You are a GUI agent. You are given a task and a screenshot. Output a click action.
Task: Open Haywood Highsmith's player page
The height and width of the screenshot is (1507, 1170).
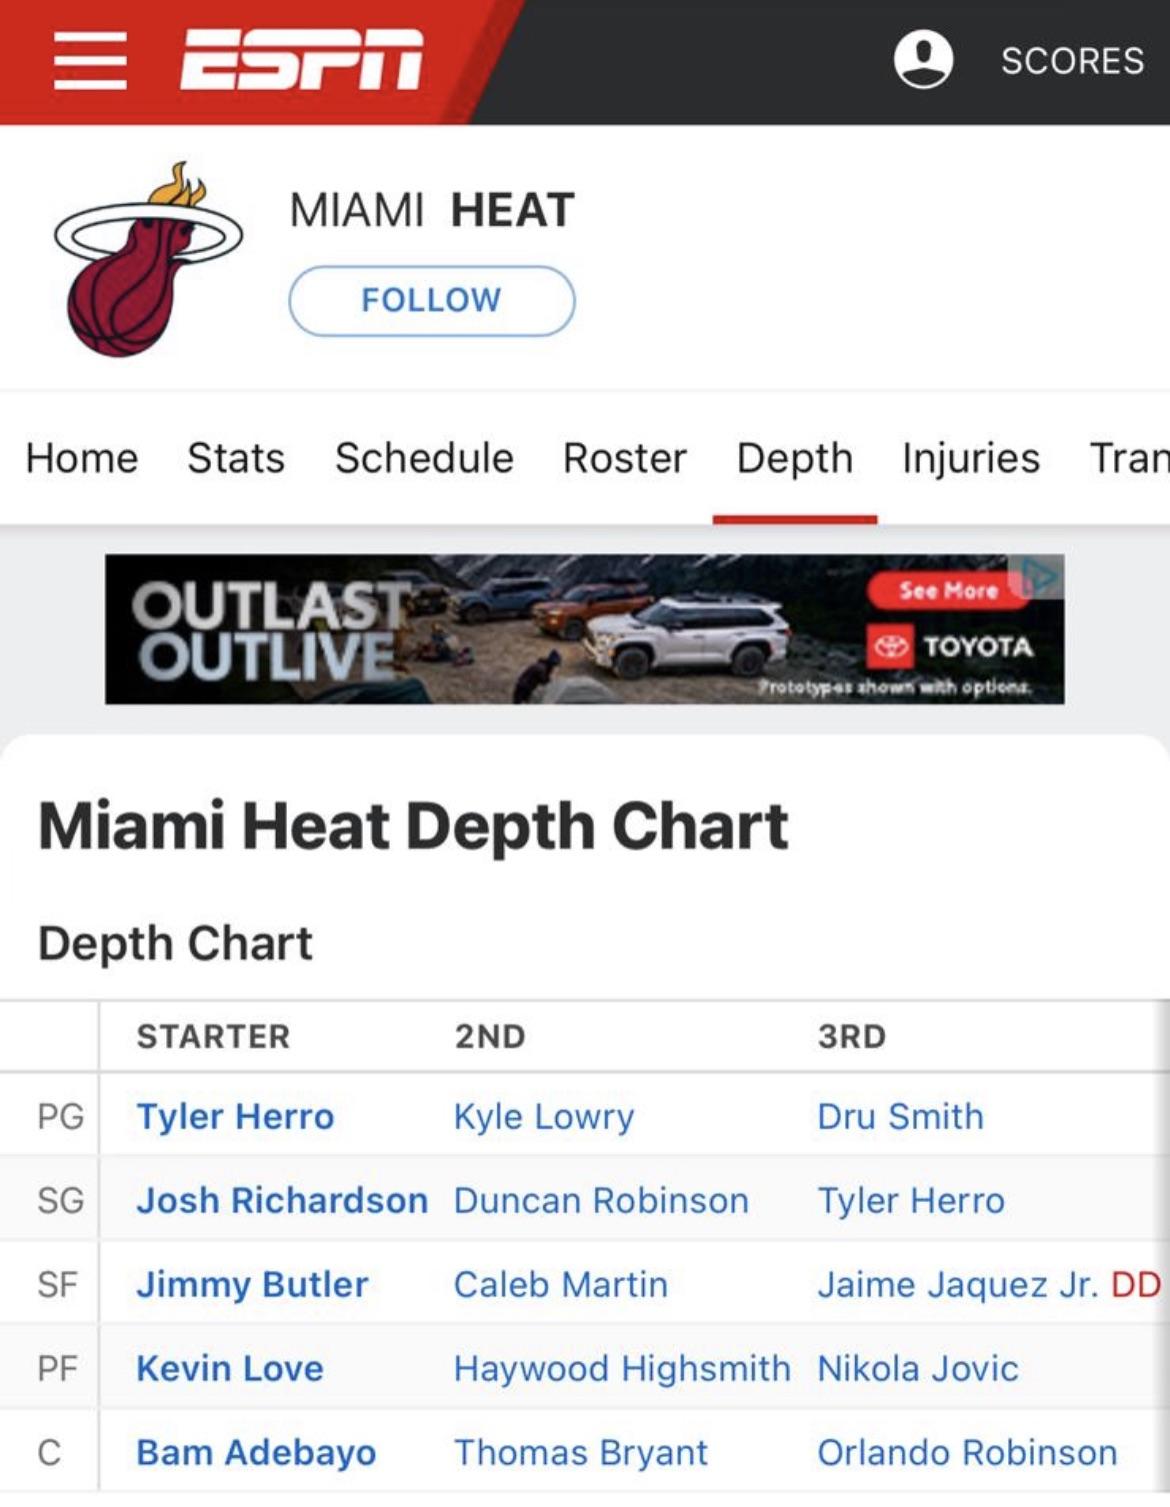(x=621, y=1368)
